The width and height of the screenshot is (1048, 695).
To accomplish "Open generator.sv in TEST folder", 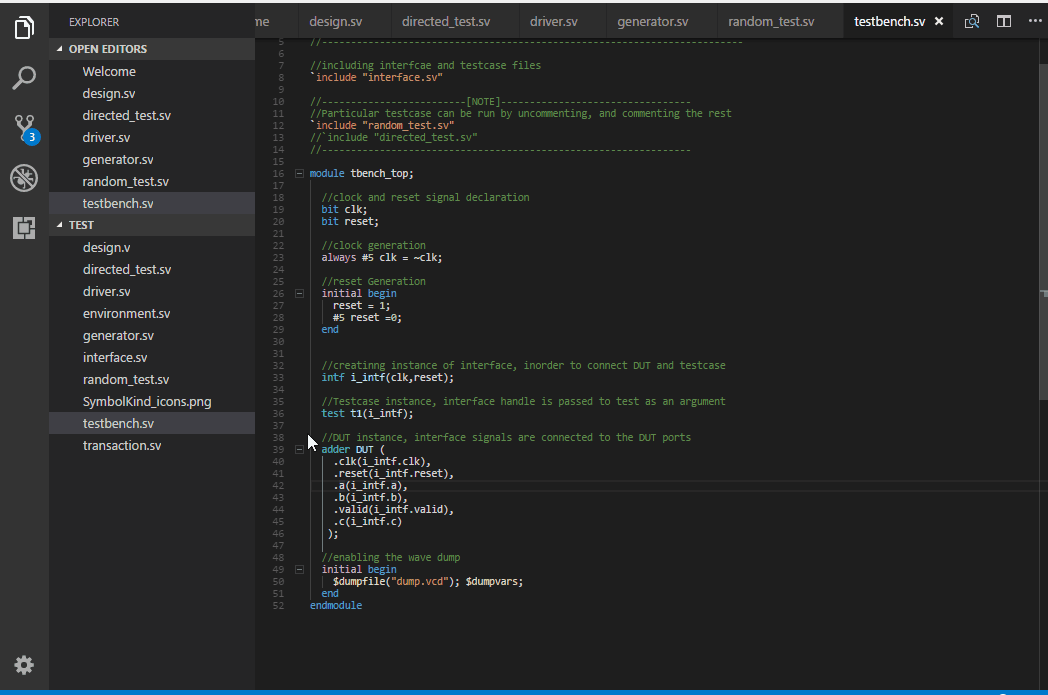I will point(152,335).
